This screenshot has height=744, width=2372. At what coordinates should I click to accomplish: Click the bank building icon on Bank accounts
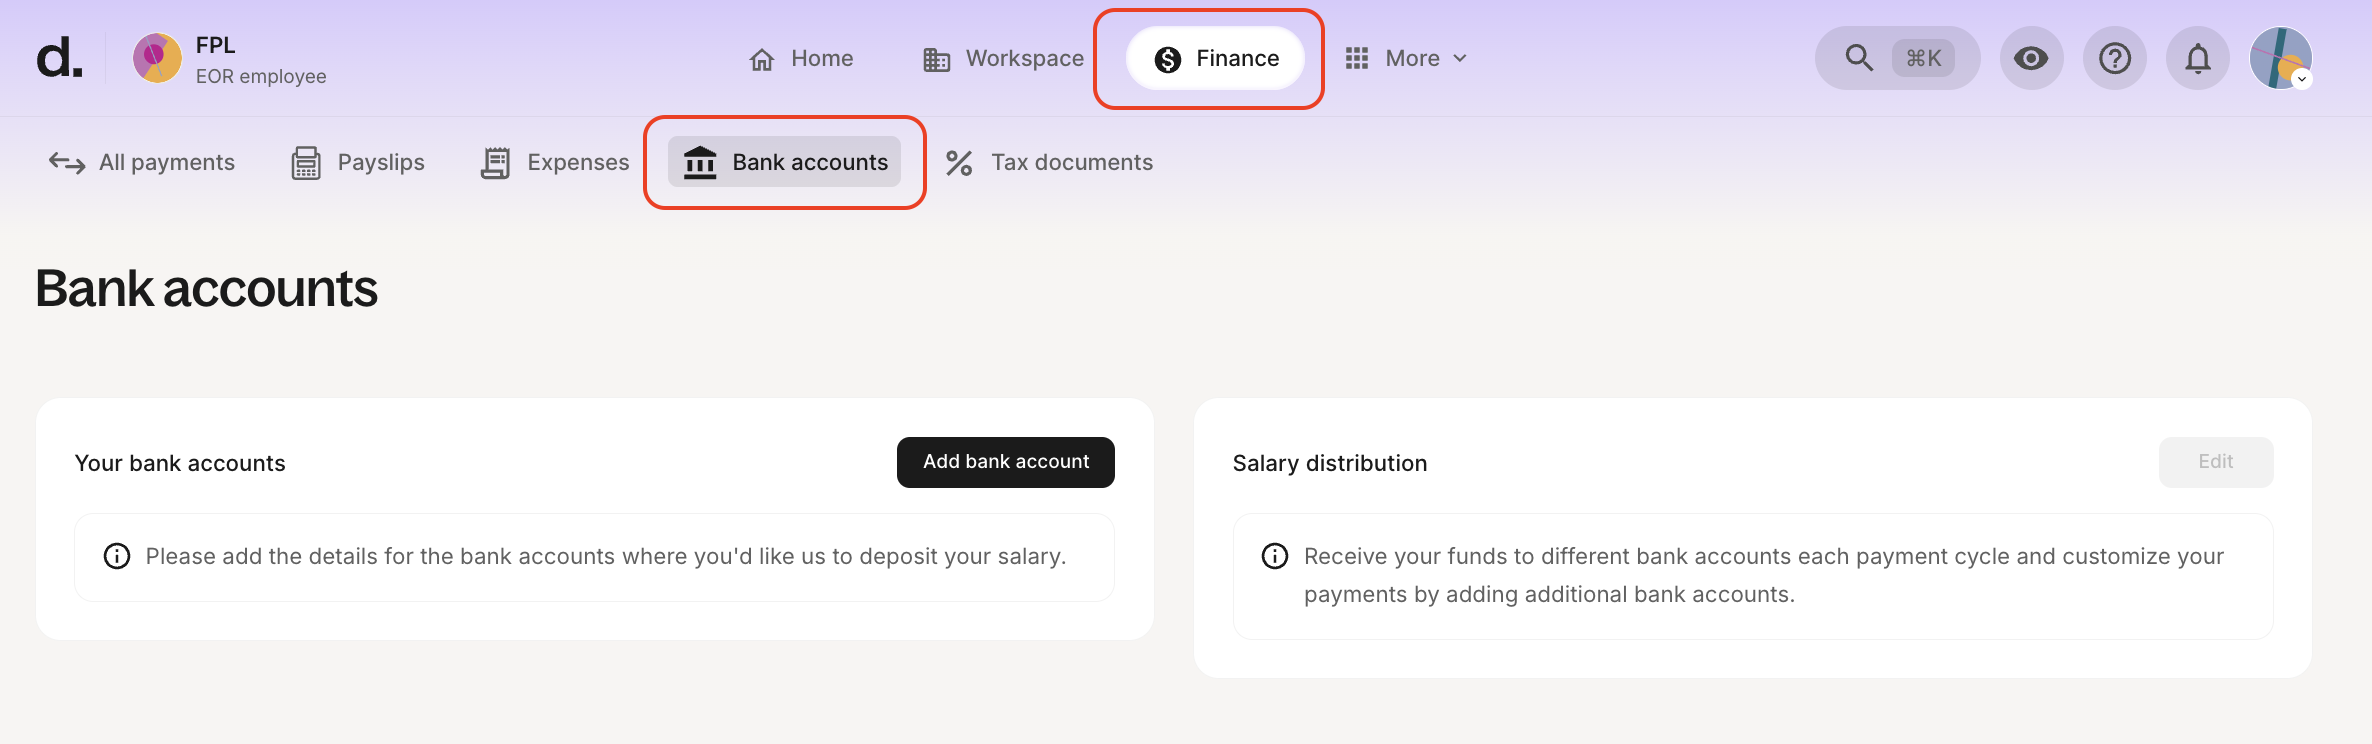click(701, 161)
